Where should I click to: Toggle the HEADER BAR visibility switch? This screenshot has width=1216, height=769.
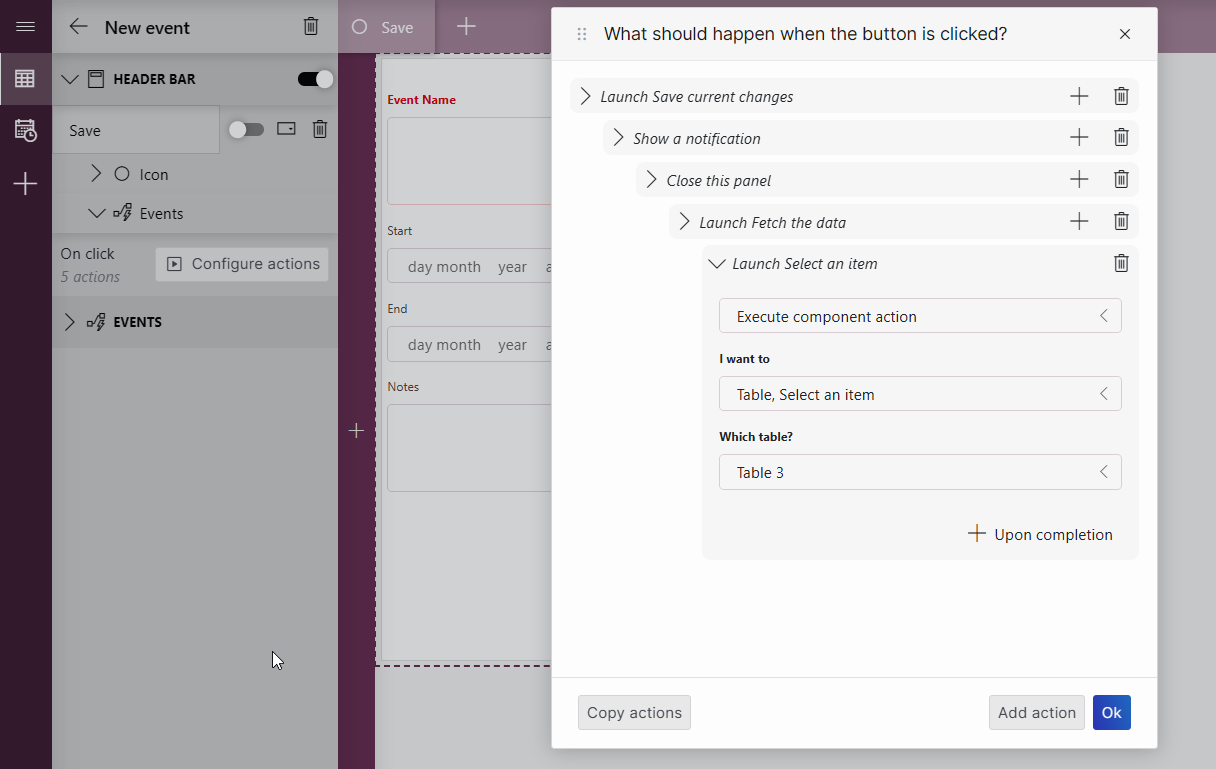pos(315,78)
